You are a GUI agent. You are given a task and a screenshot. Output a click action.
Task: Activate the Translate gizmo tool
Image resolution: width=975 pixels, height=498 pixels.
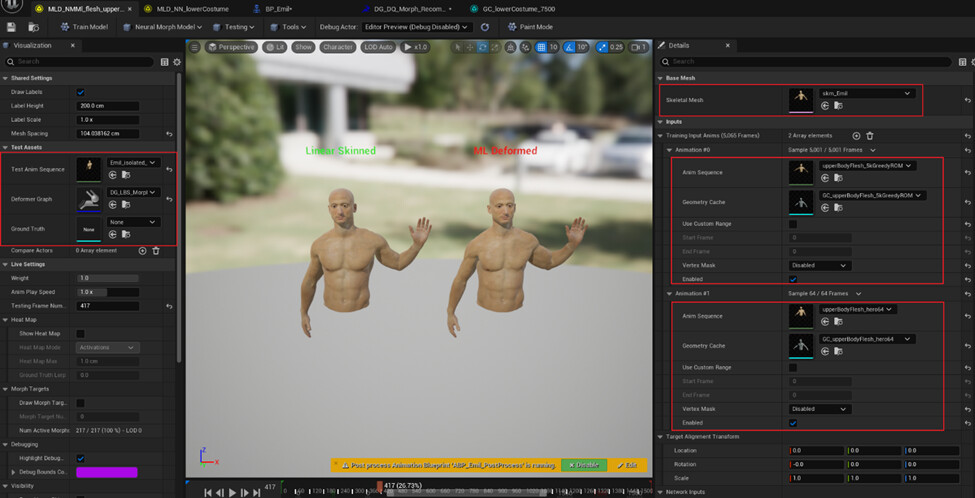470,47
